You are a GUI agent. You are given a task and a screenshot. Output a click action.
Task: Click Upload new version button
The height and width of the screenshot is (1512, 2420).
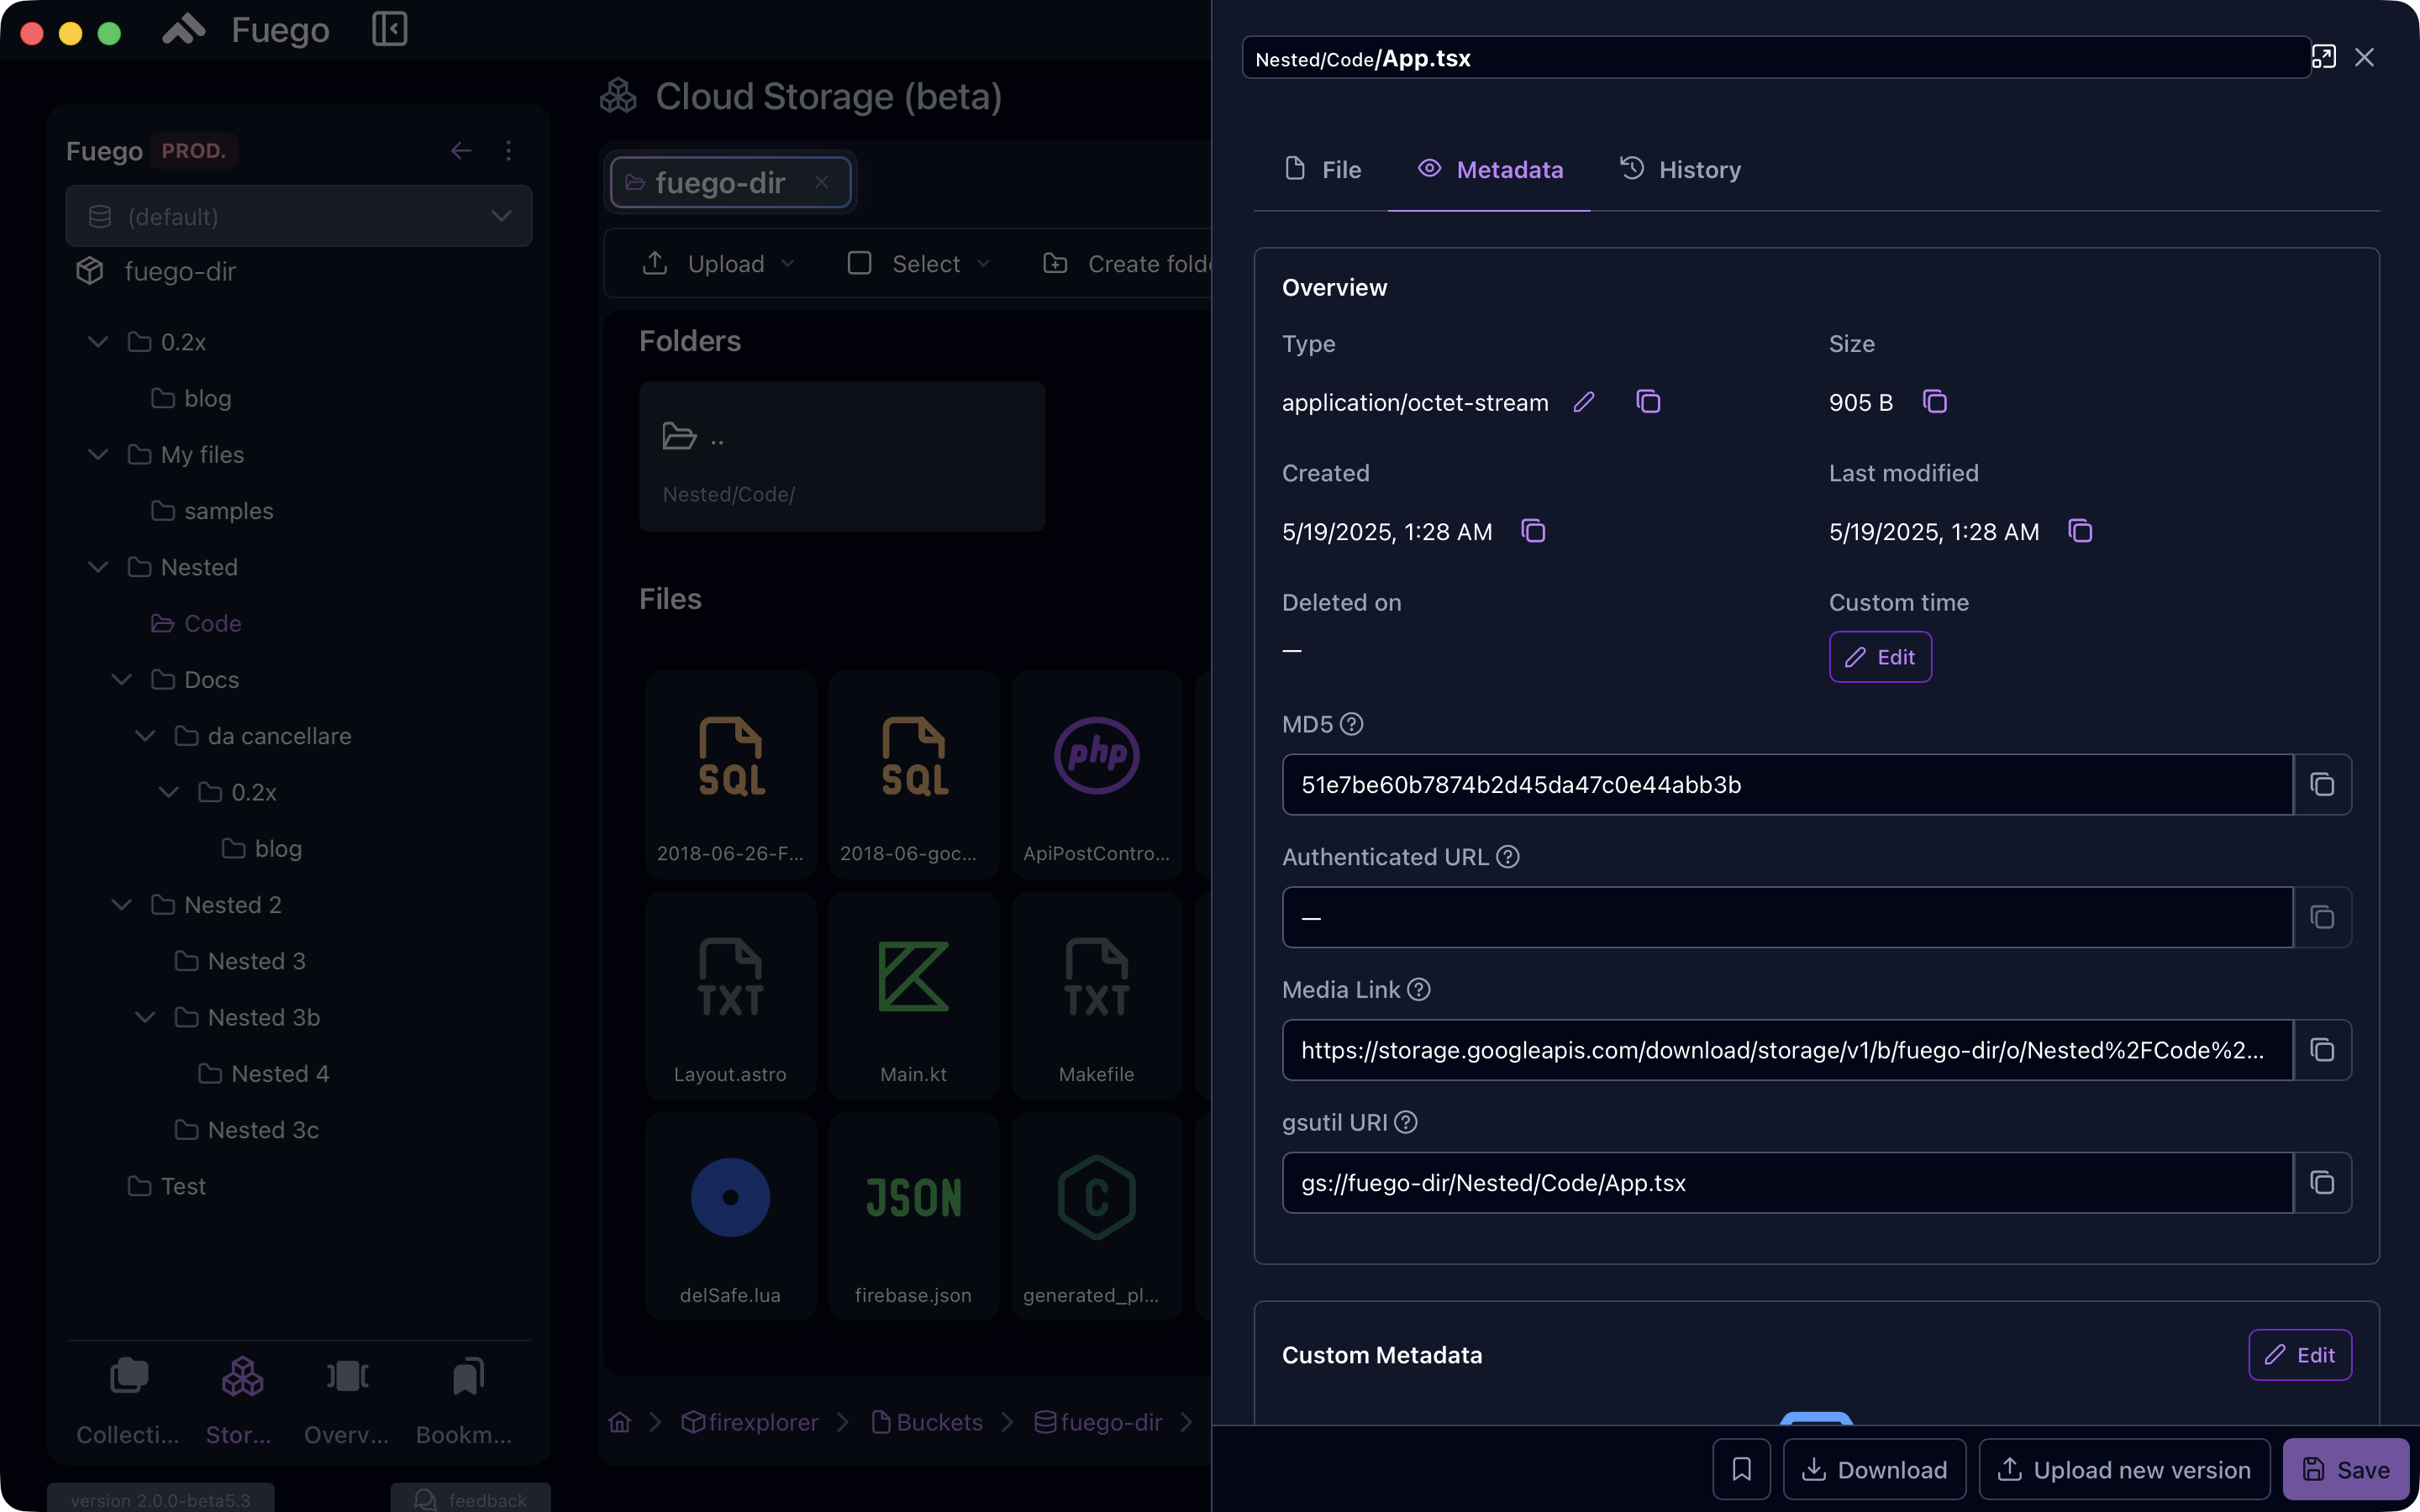click(2124, 1469)
